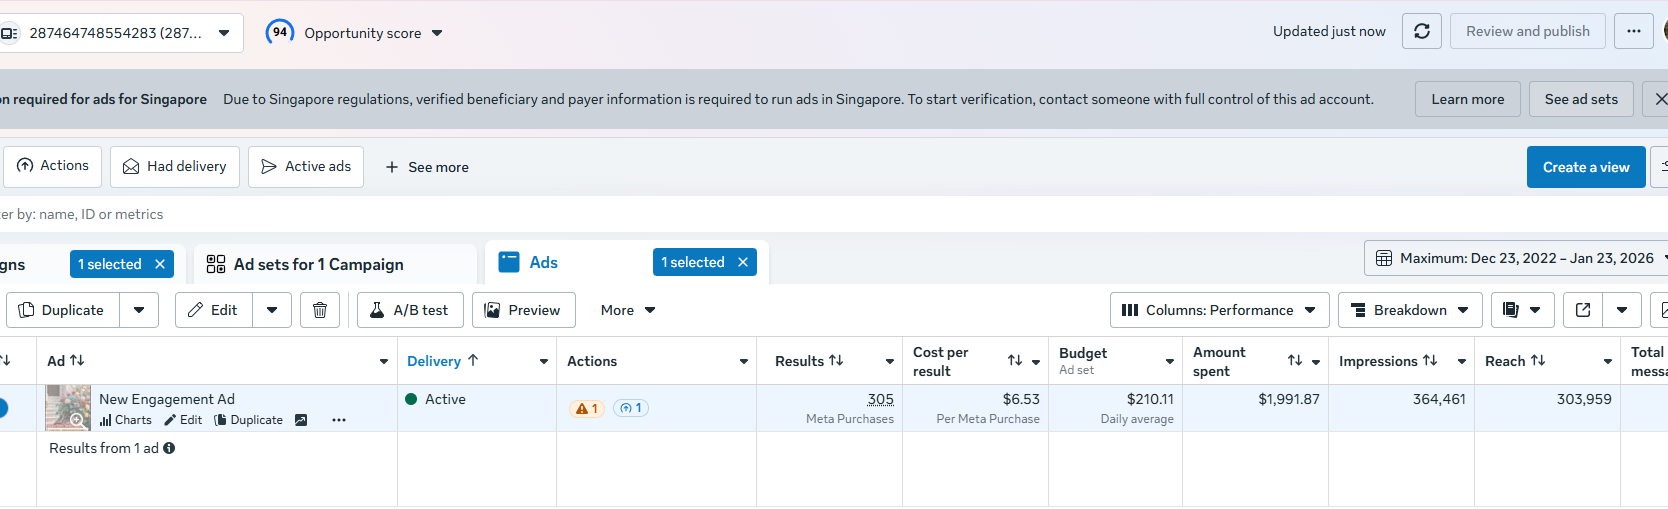Select the Ads tab
Viewport: 1668px width, 509px height.
tap(543, 262)
